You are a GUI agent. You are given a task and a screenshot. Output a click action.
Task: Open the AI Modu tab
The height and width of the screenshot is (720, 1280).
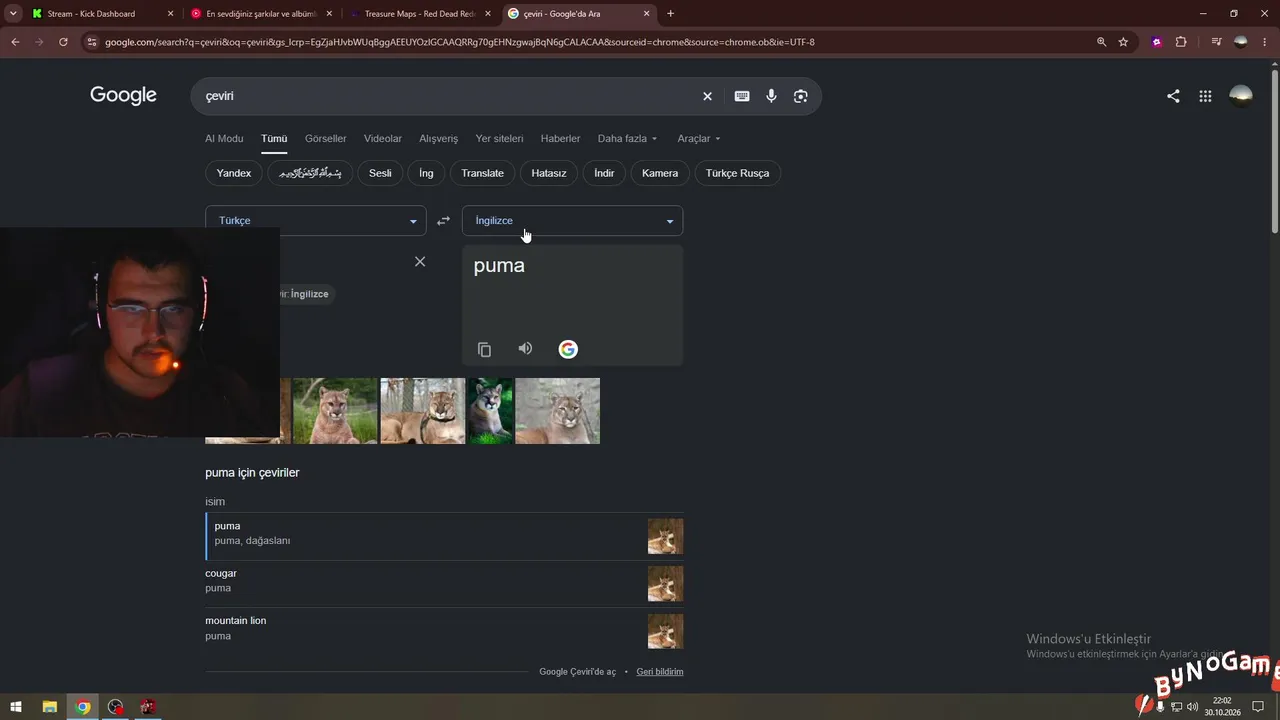tap(224, 139)
